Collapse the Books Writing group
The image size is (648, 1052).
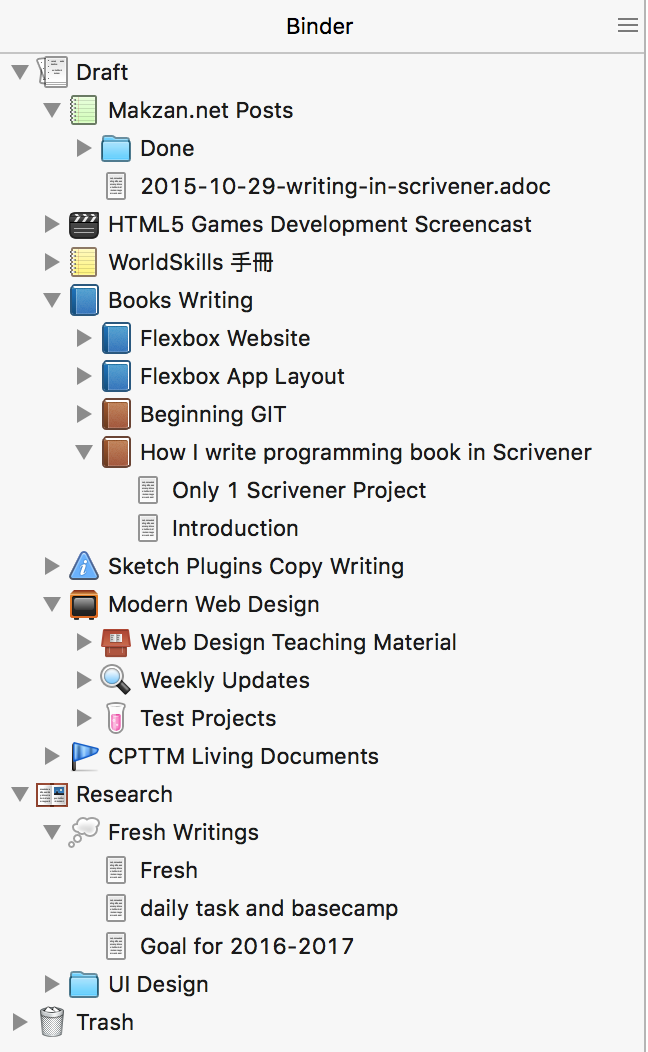(x=52, y=300)
